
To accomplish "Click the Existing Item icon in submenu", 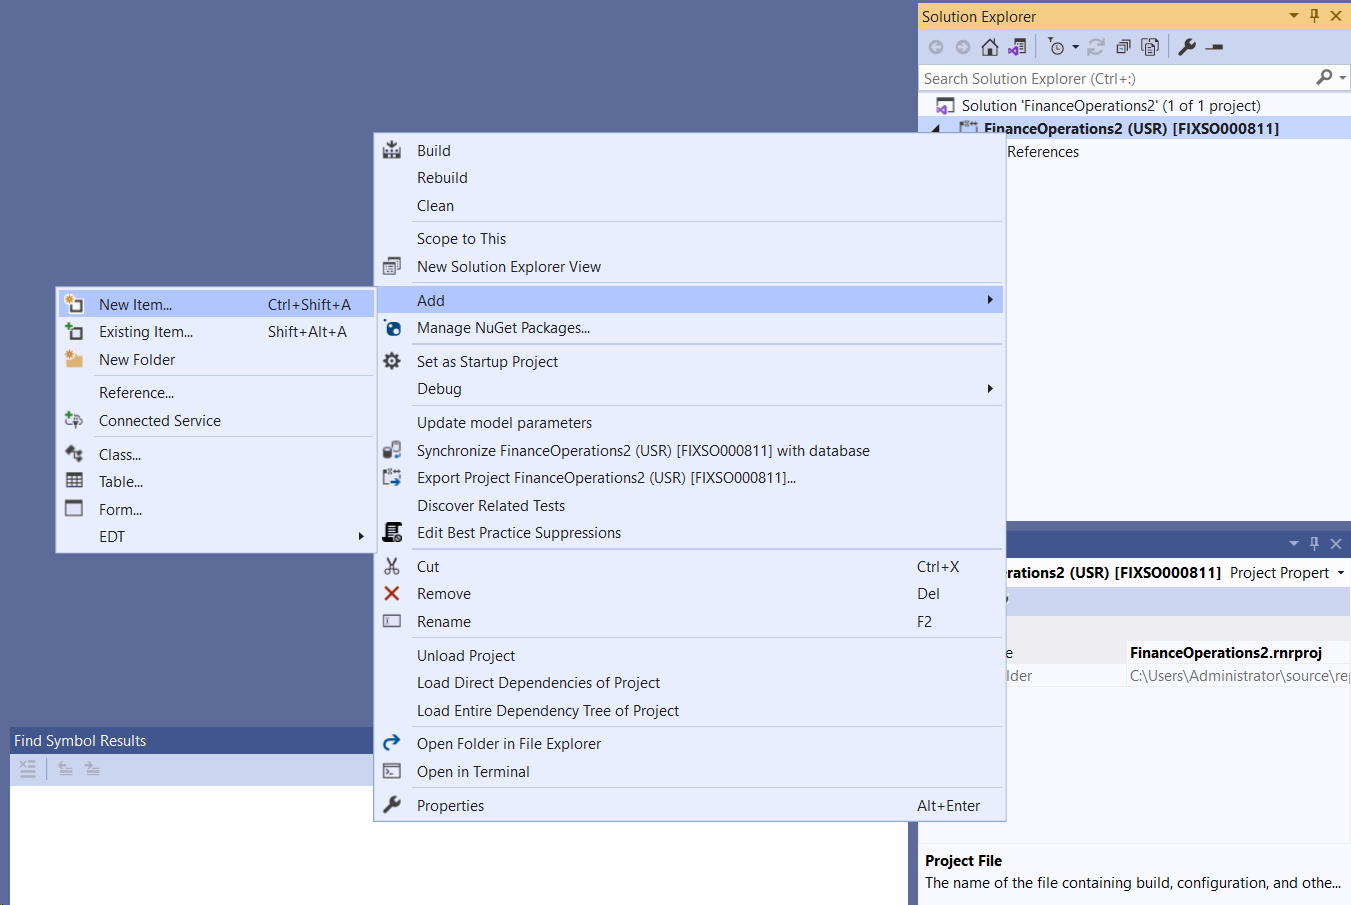I will pos(74,331).
